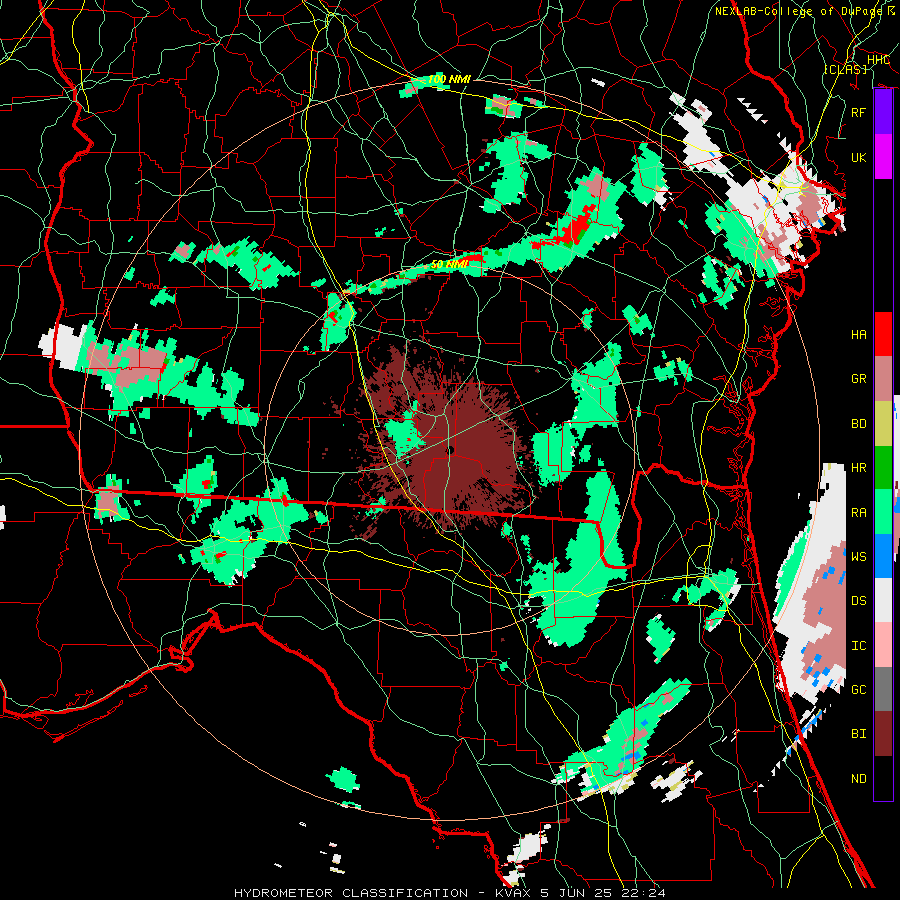This screenshot has height=900, width=900.
Task: Click the black radar site dot at center
Action: click(x=451, y=451)
